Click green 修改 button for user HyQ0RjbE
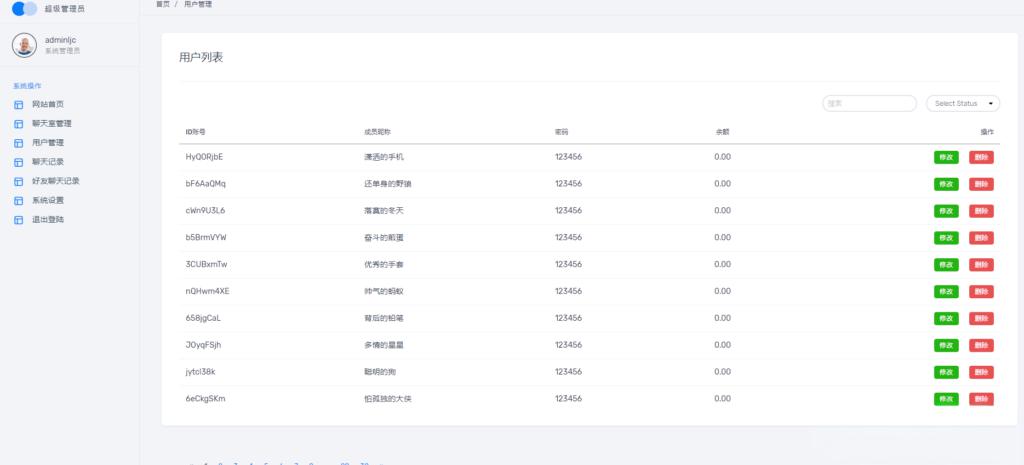This screenshot has width=1024, height=465. tap(946, 157)
